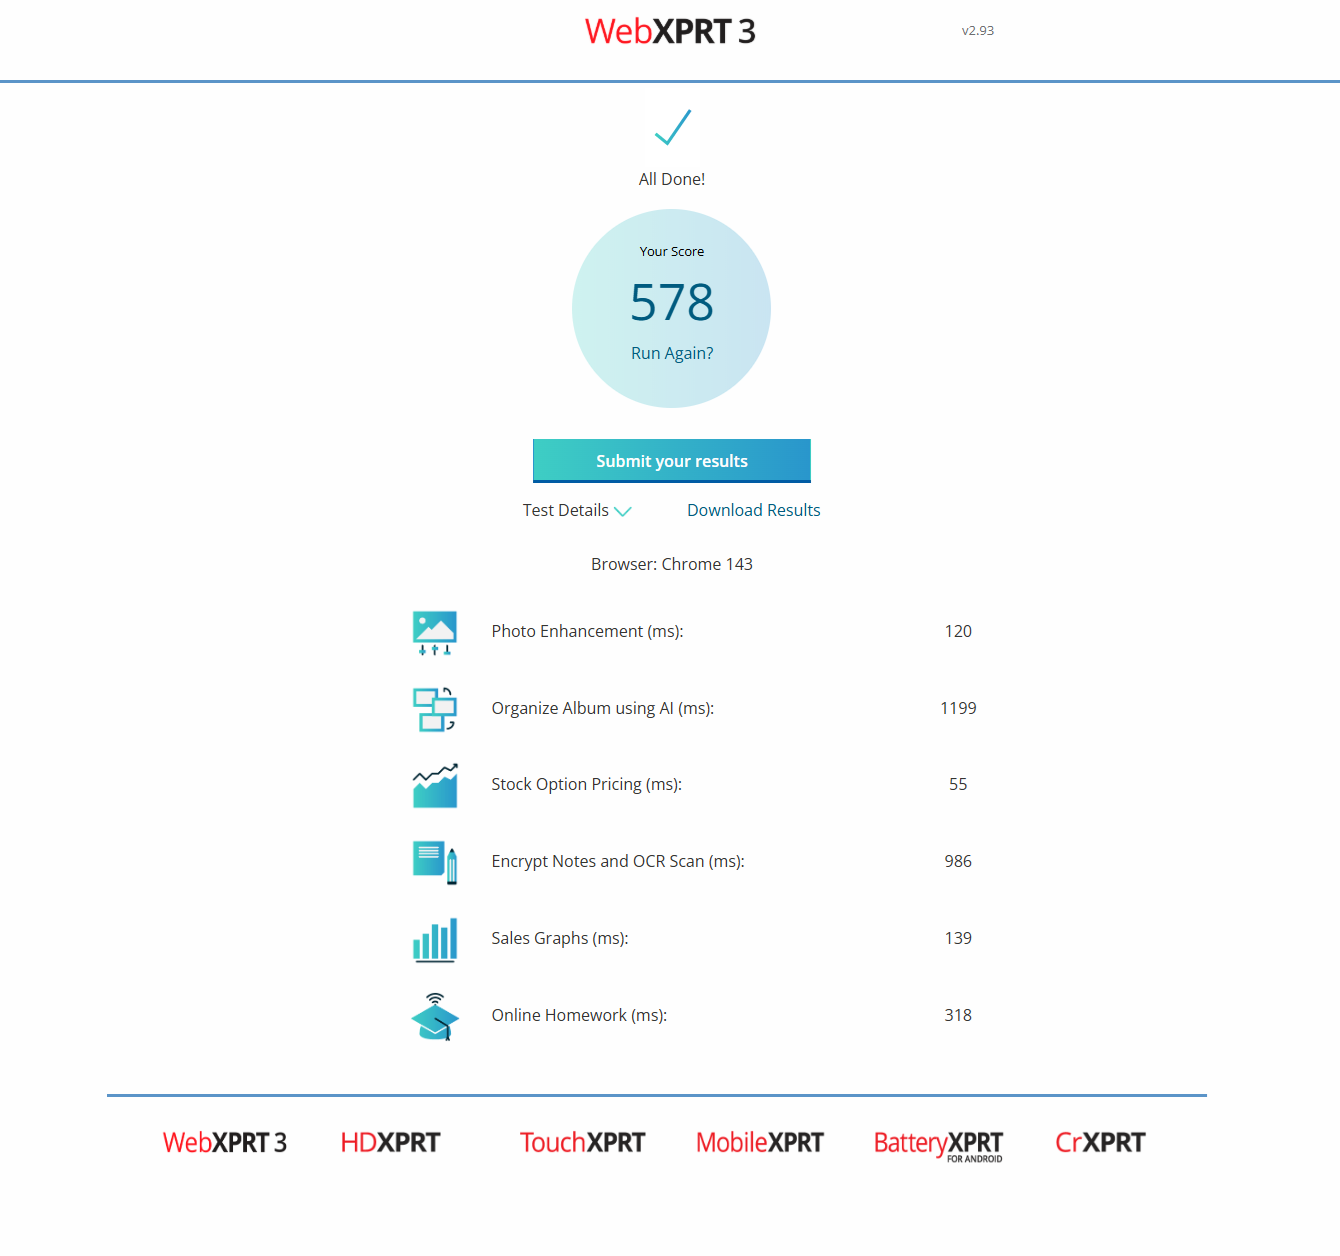Screen dimensions: 1340x1256
Task: Click the Stock Option Pricing (ms) label
Action: [587, 784]
